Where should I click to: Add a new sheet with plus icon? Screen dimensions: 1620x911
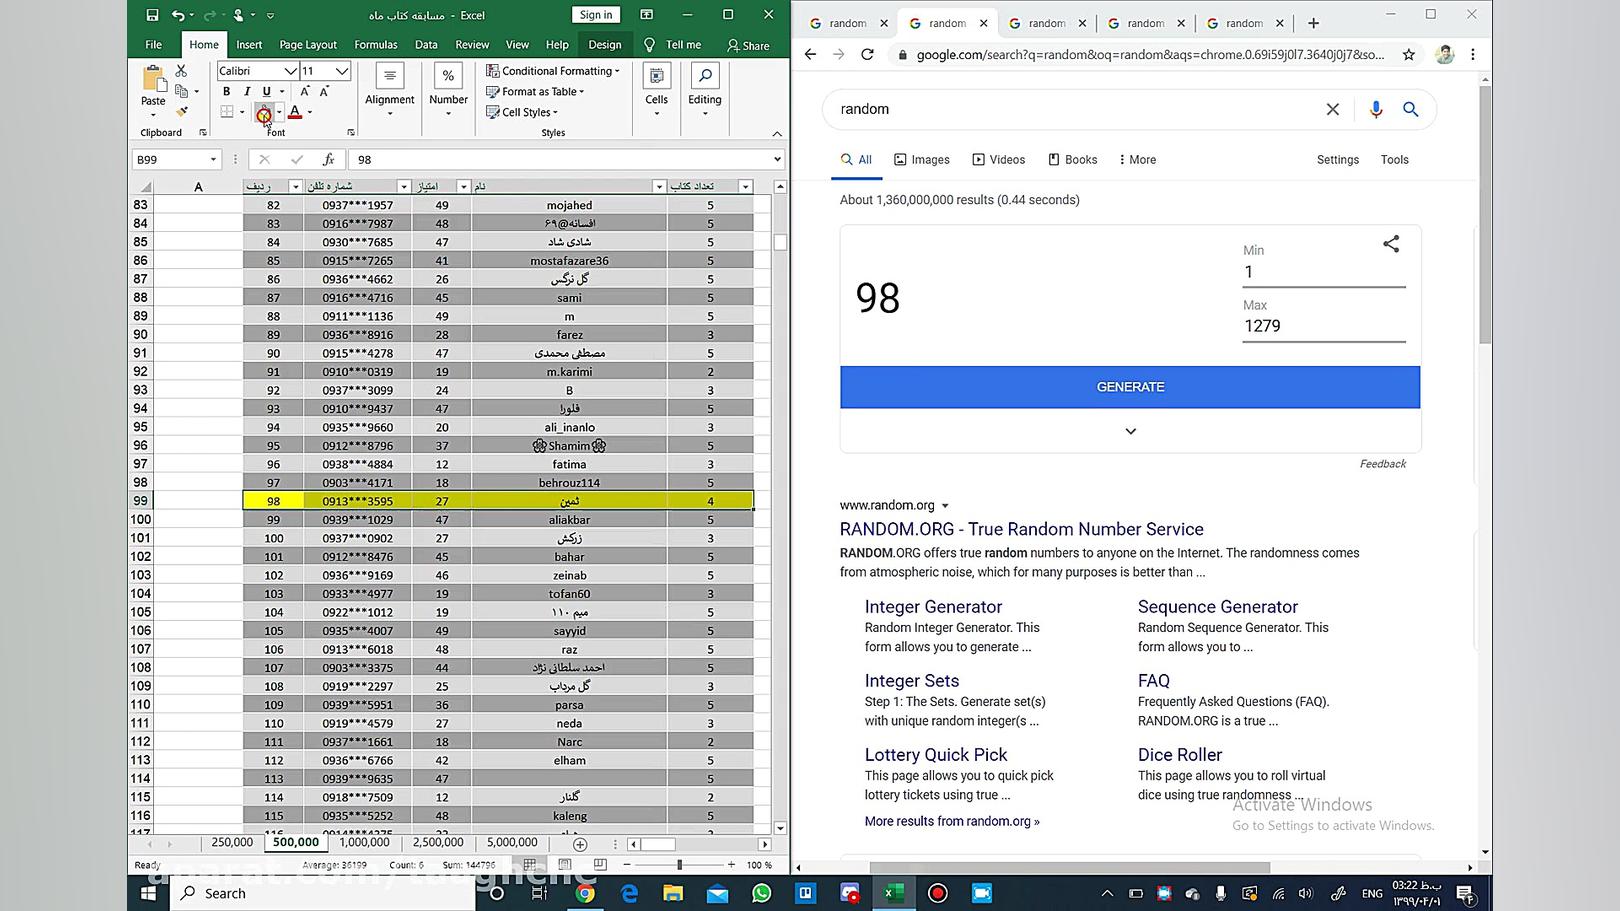pos(579,844)
